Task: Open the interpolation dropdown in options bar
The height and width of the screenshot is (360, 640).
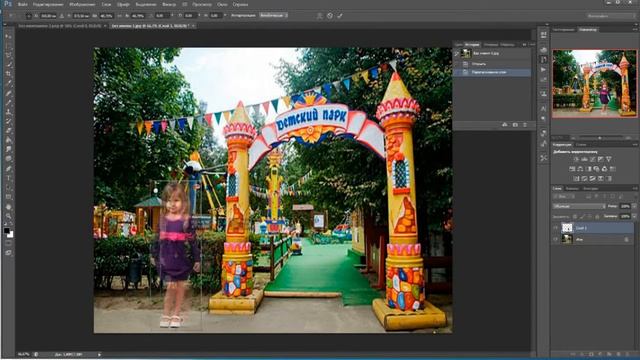Action: [x=273, y=15]
